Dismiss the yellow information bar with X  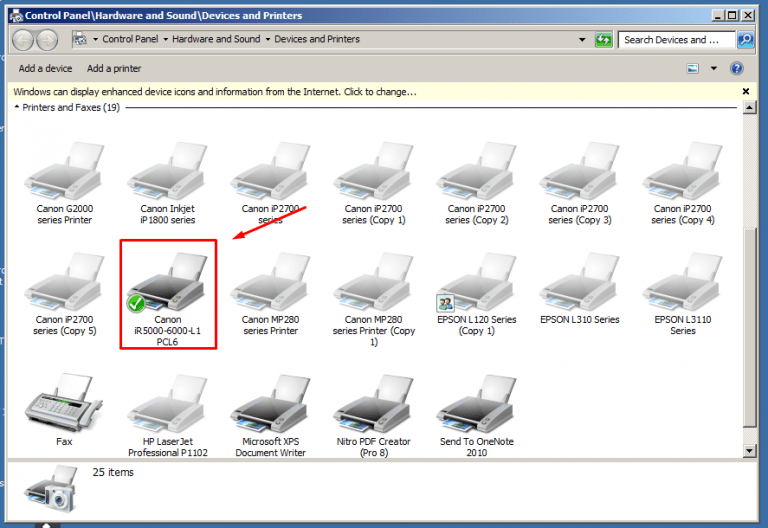[x=745, y=91]
